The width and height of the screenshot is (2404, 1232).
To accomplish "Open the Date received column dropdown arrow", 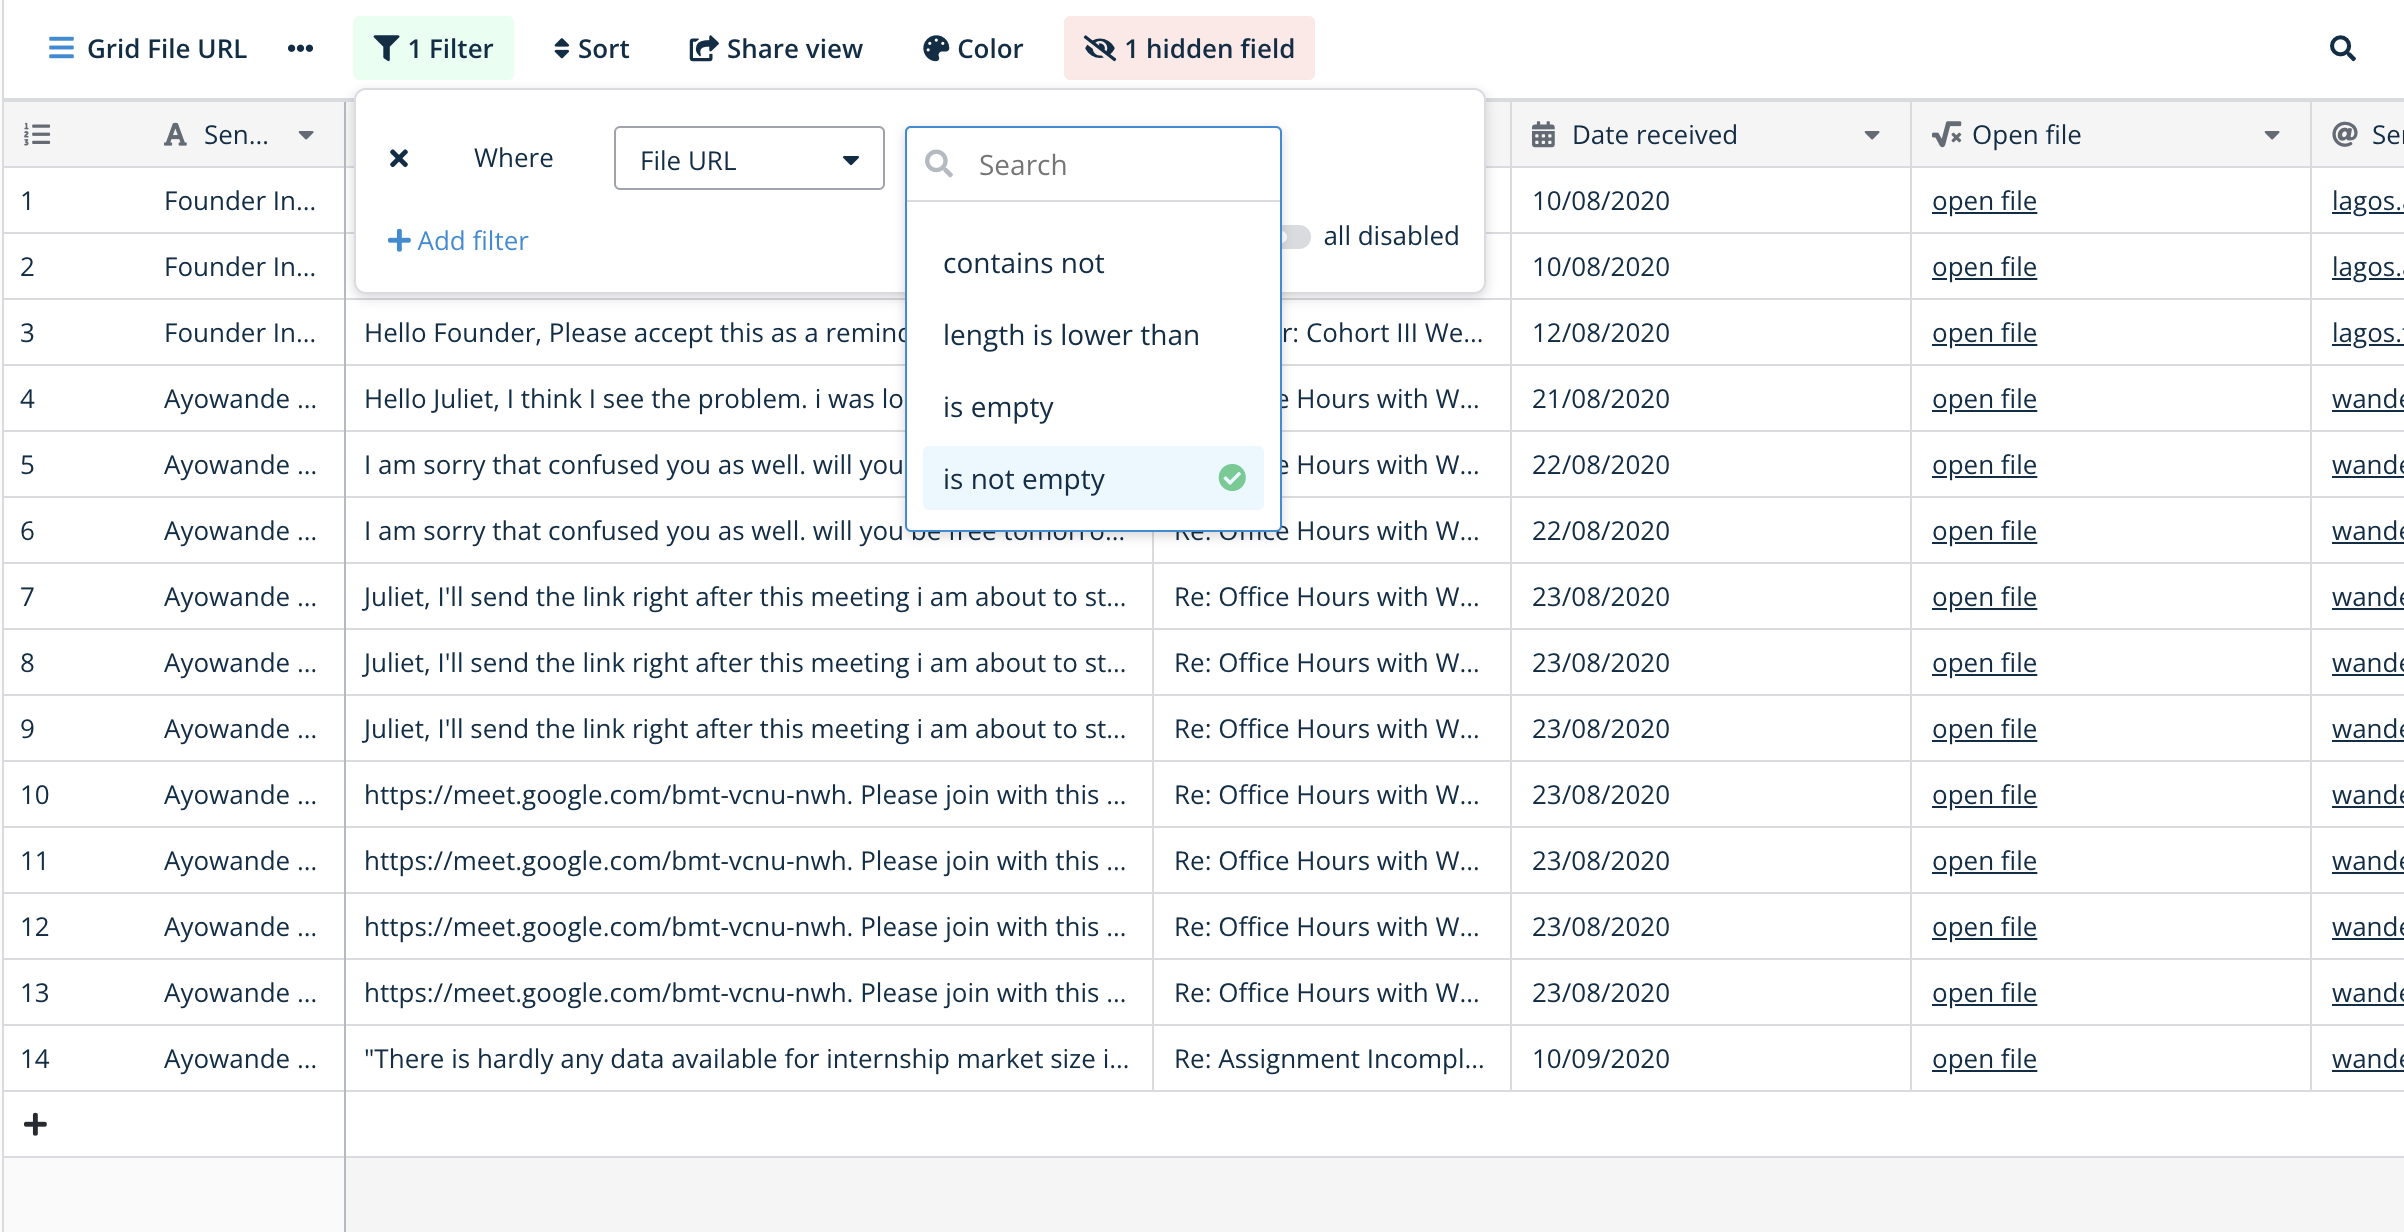I will click(1871, 135).
